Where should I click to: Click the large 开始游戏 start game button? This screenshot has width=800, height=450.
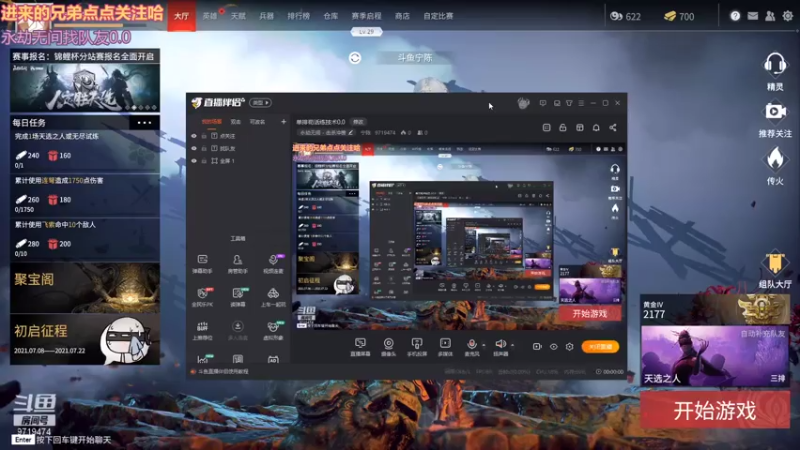(715, 410)
